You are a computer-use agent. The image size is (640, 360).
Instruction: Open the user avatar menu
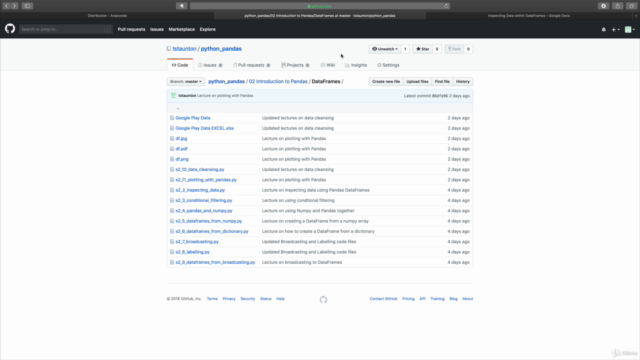[630, 29]
